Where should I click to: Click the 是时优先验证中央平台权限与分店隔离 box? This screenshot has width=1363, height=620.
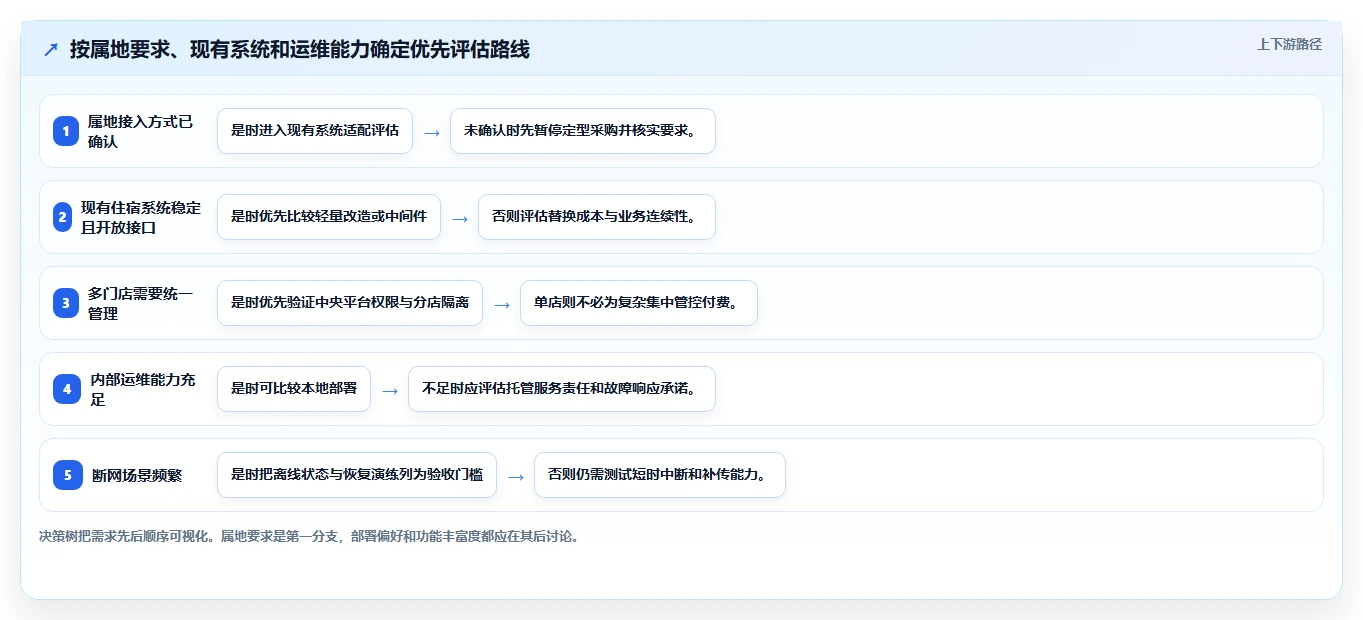click(350, 303)
